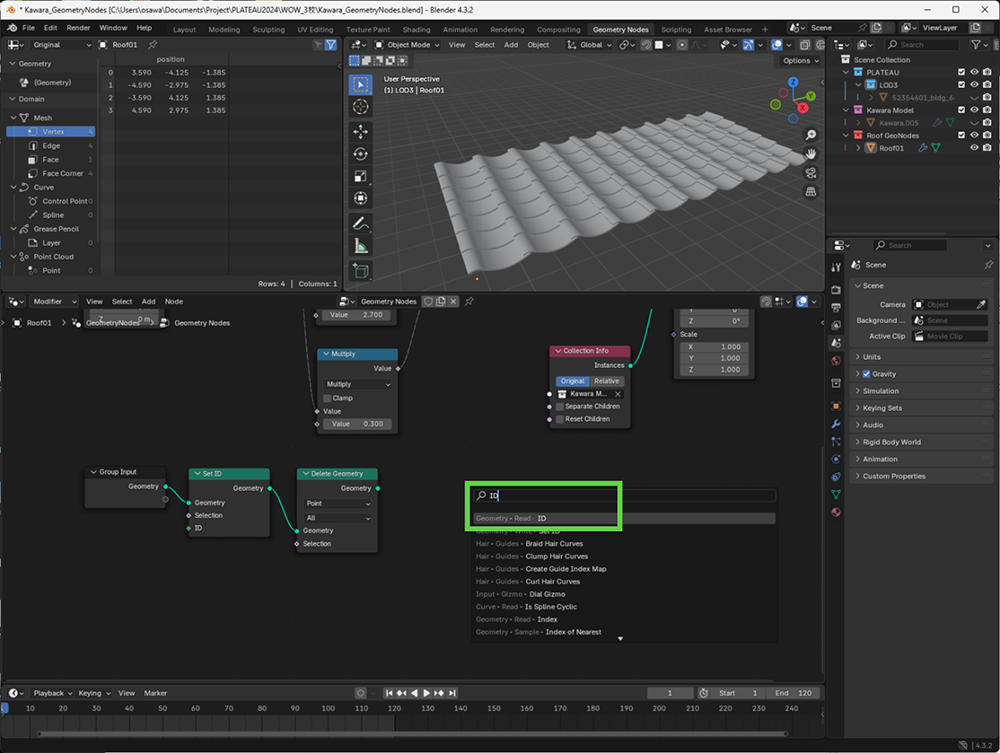Enable Clamp checkbox on Multiply node
1000x753 pixels.
[x=327, y=398]
